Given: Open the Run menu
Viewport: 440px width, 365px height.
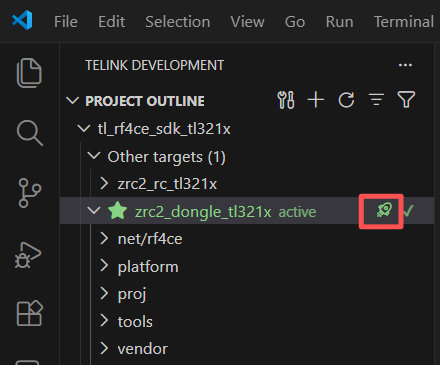Looking at the screenshot, I should [339, 22].
